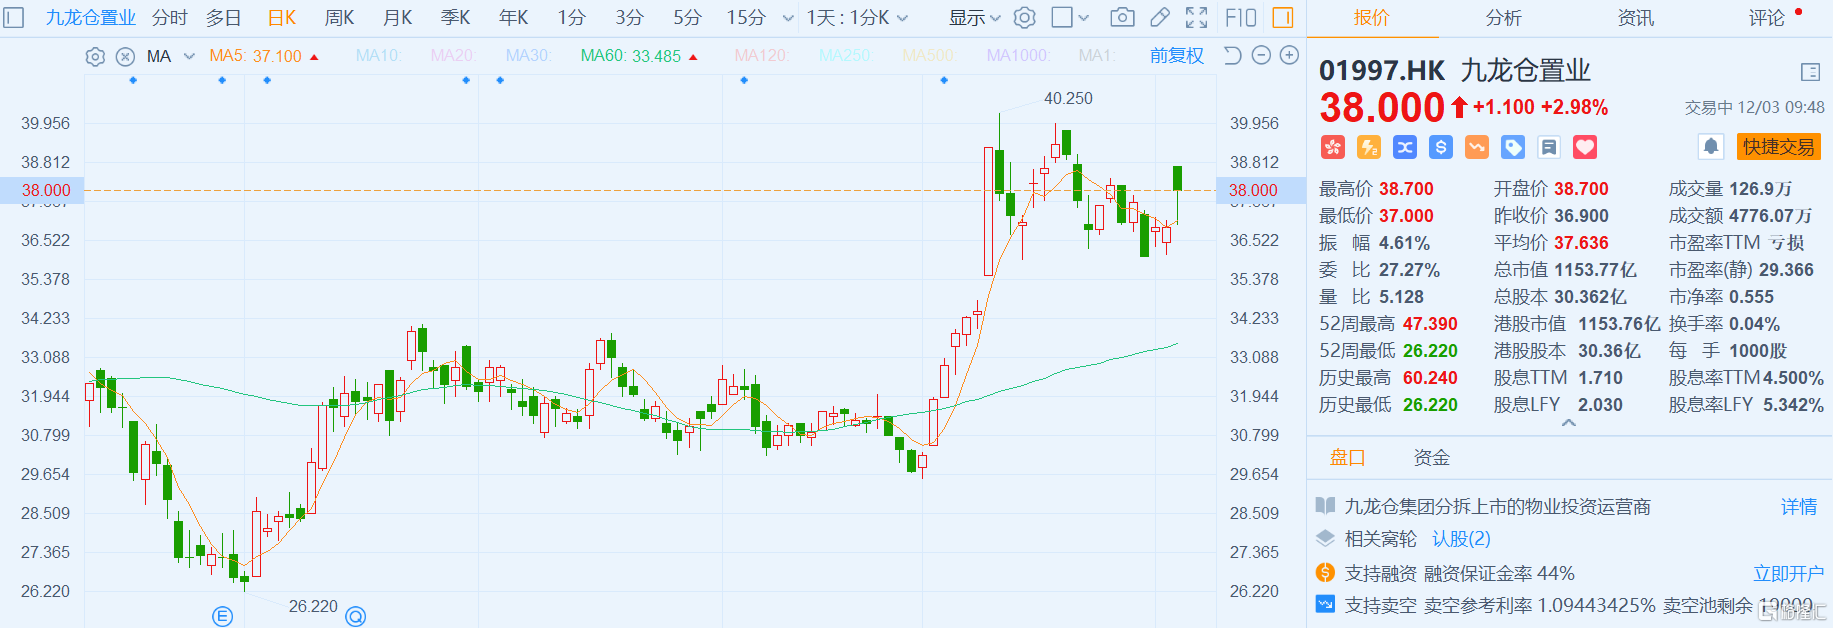Click the 快捷交易 quick trade button
1833x628 pixels.
(1778, 147)
